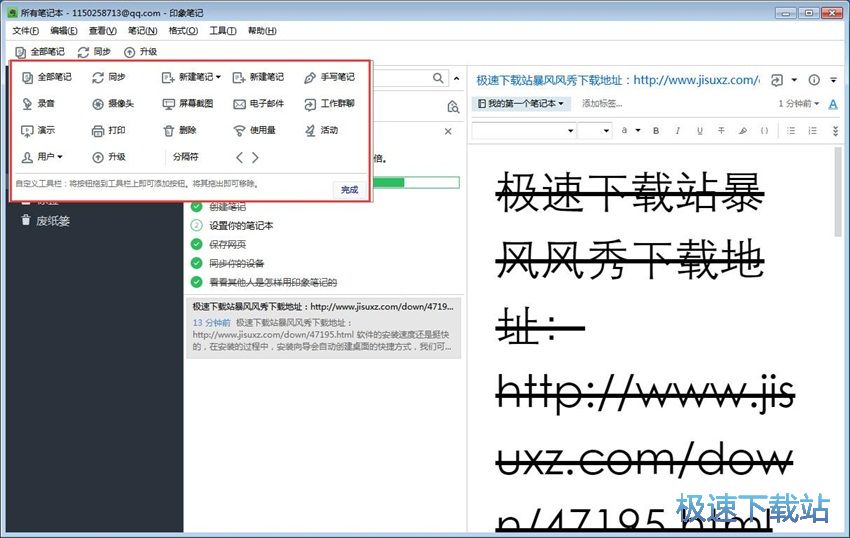
Task: Open the Trash (废纸篓) in the sidebar
Action: [x=46, y=221]
